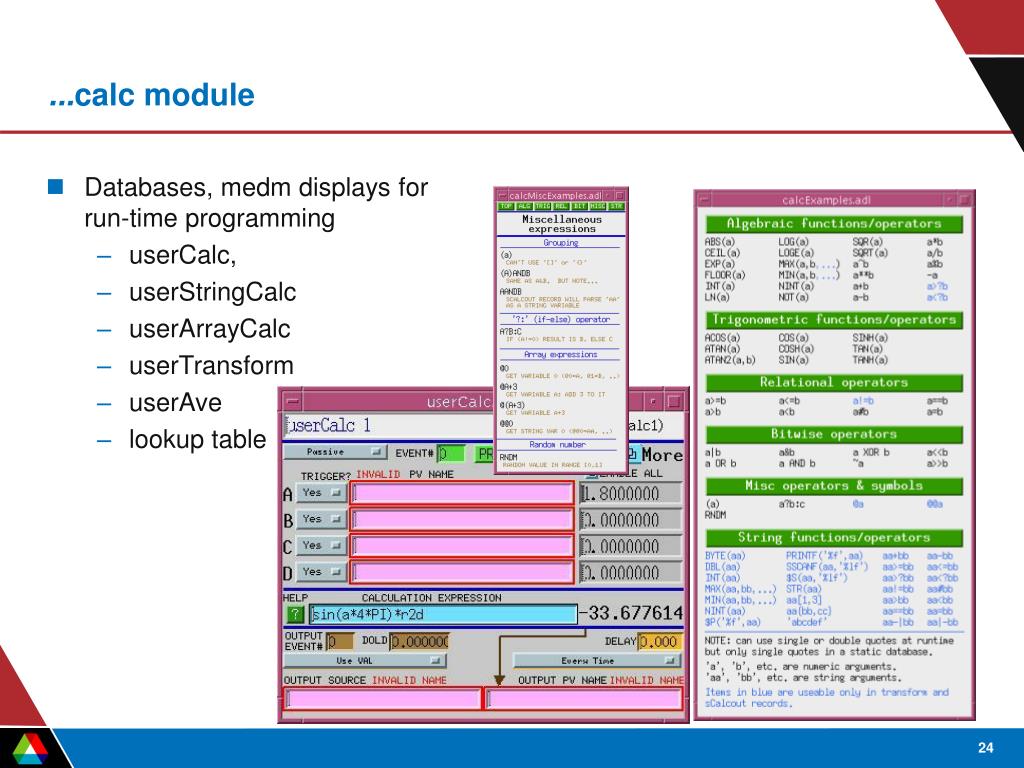Click the result value -33.677614
Image resolution: width=1024 pixels, height=768 pixels.
click(632, 613)
